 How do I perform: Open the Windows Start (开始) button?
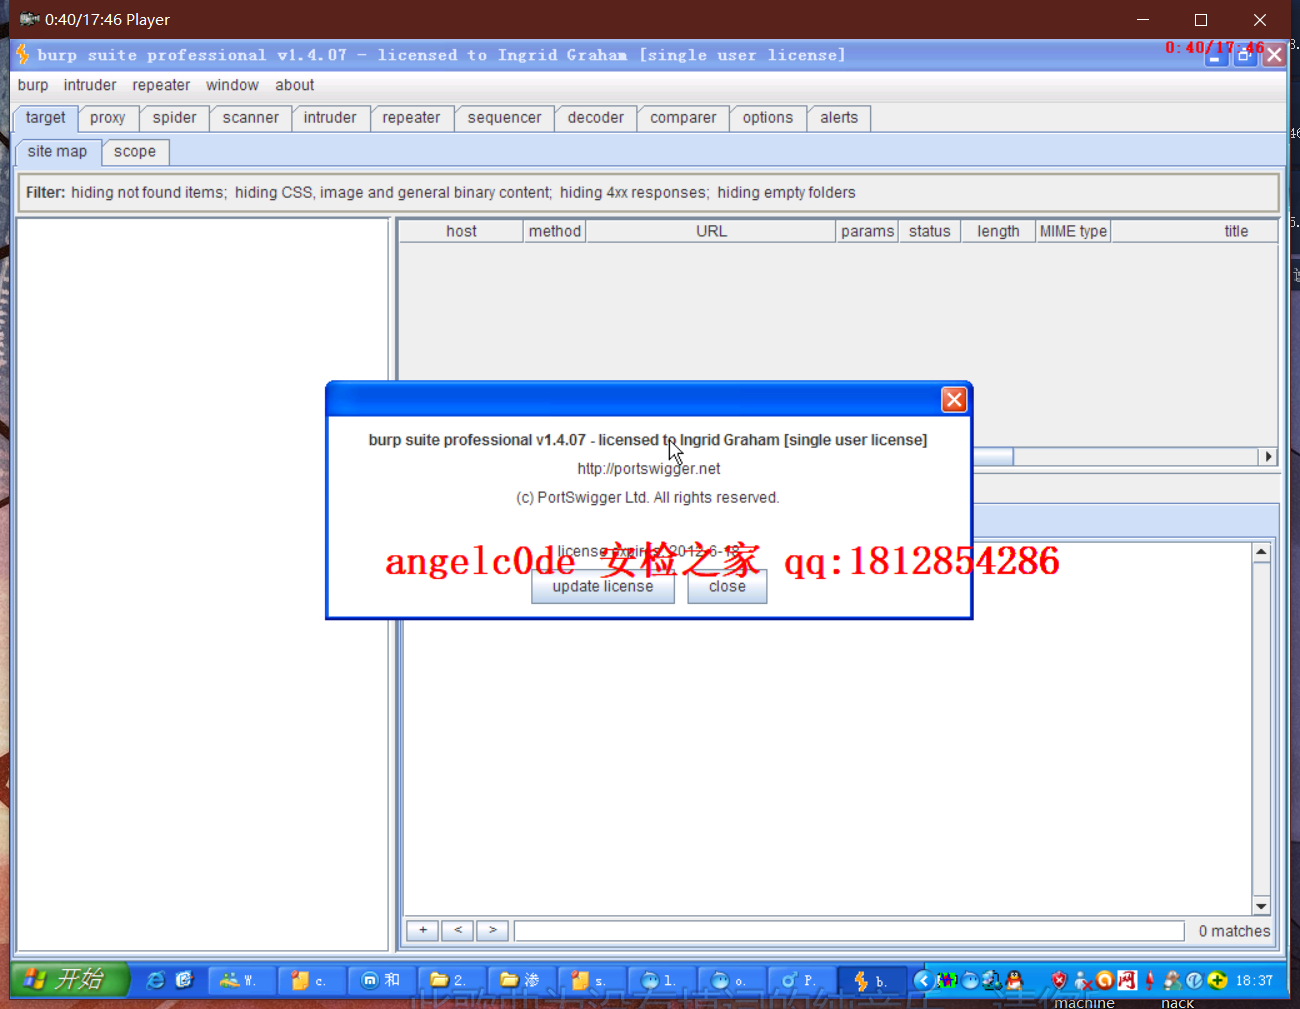70,979
